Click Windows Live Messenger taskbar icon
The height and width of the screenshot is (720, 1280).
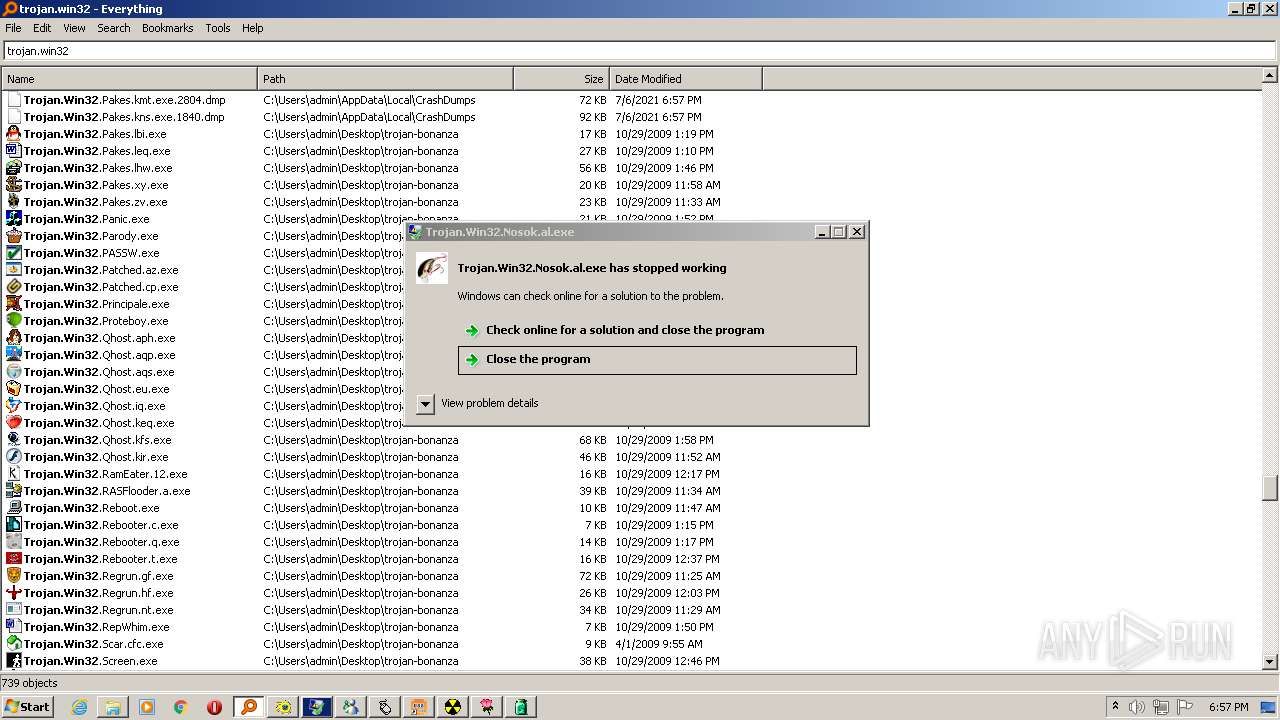351,707
